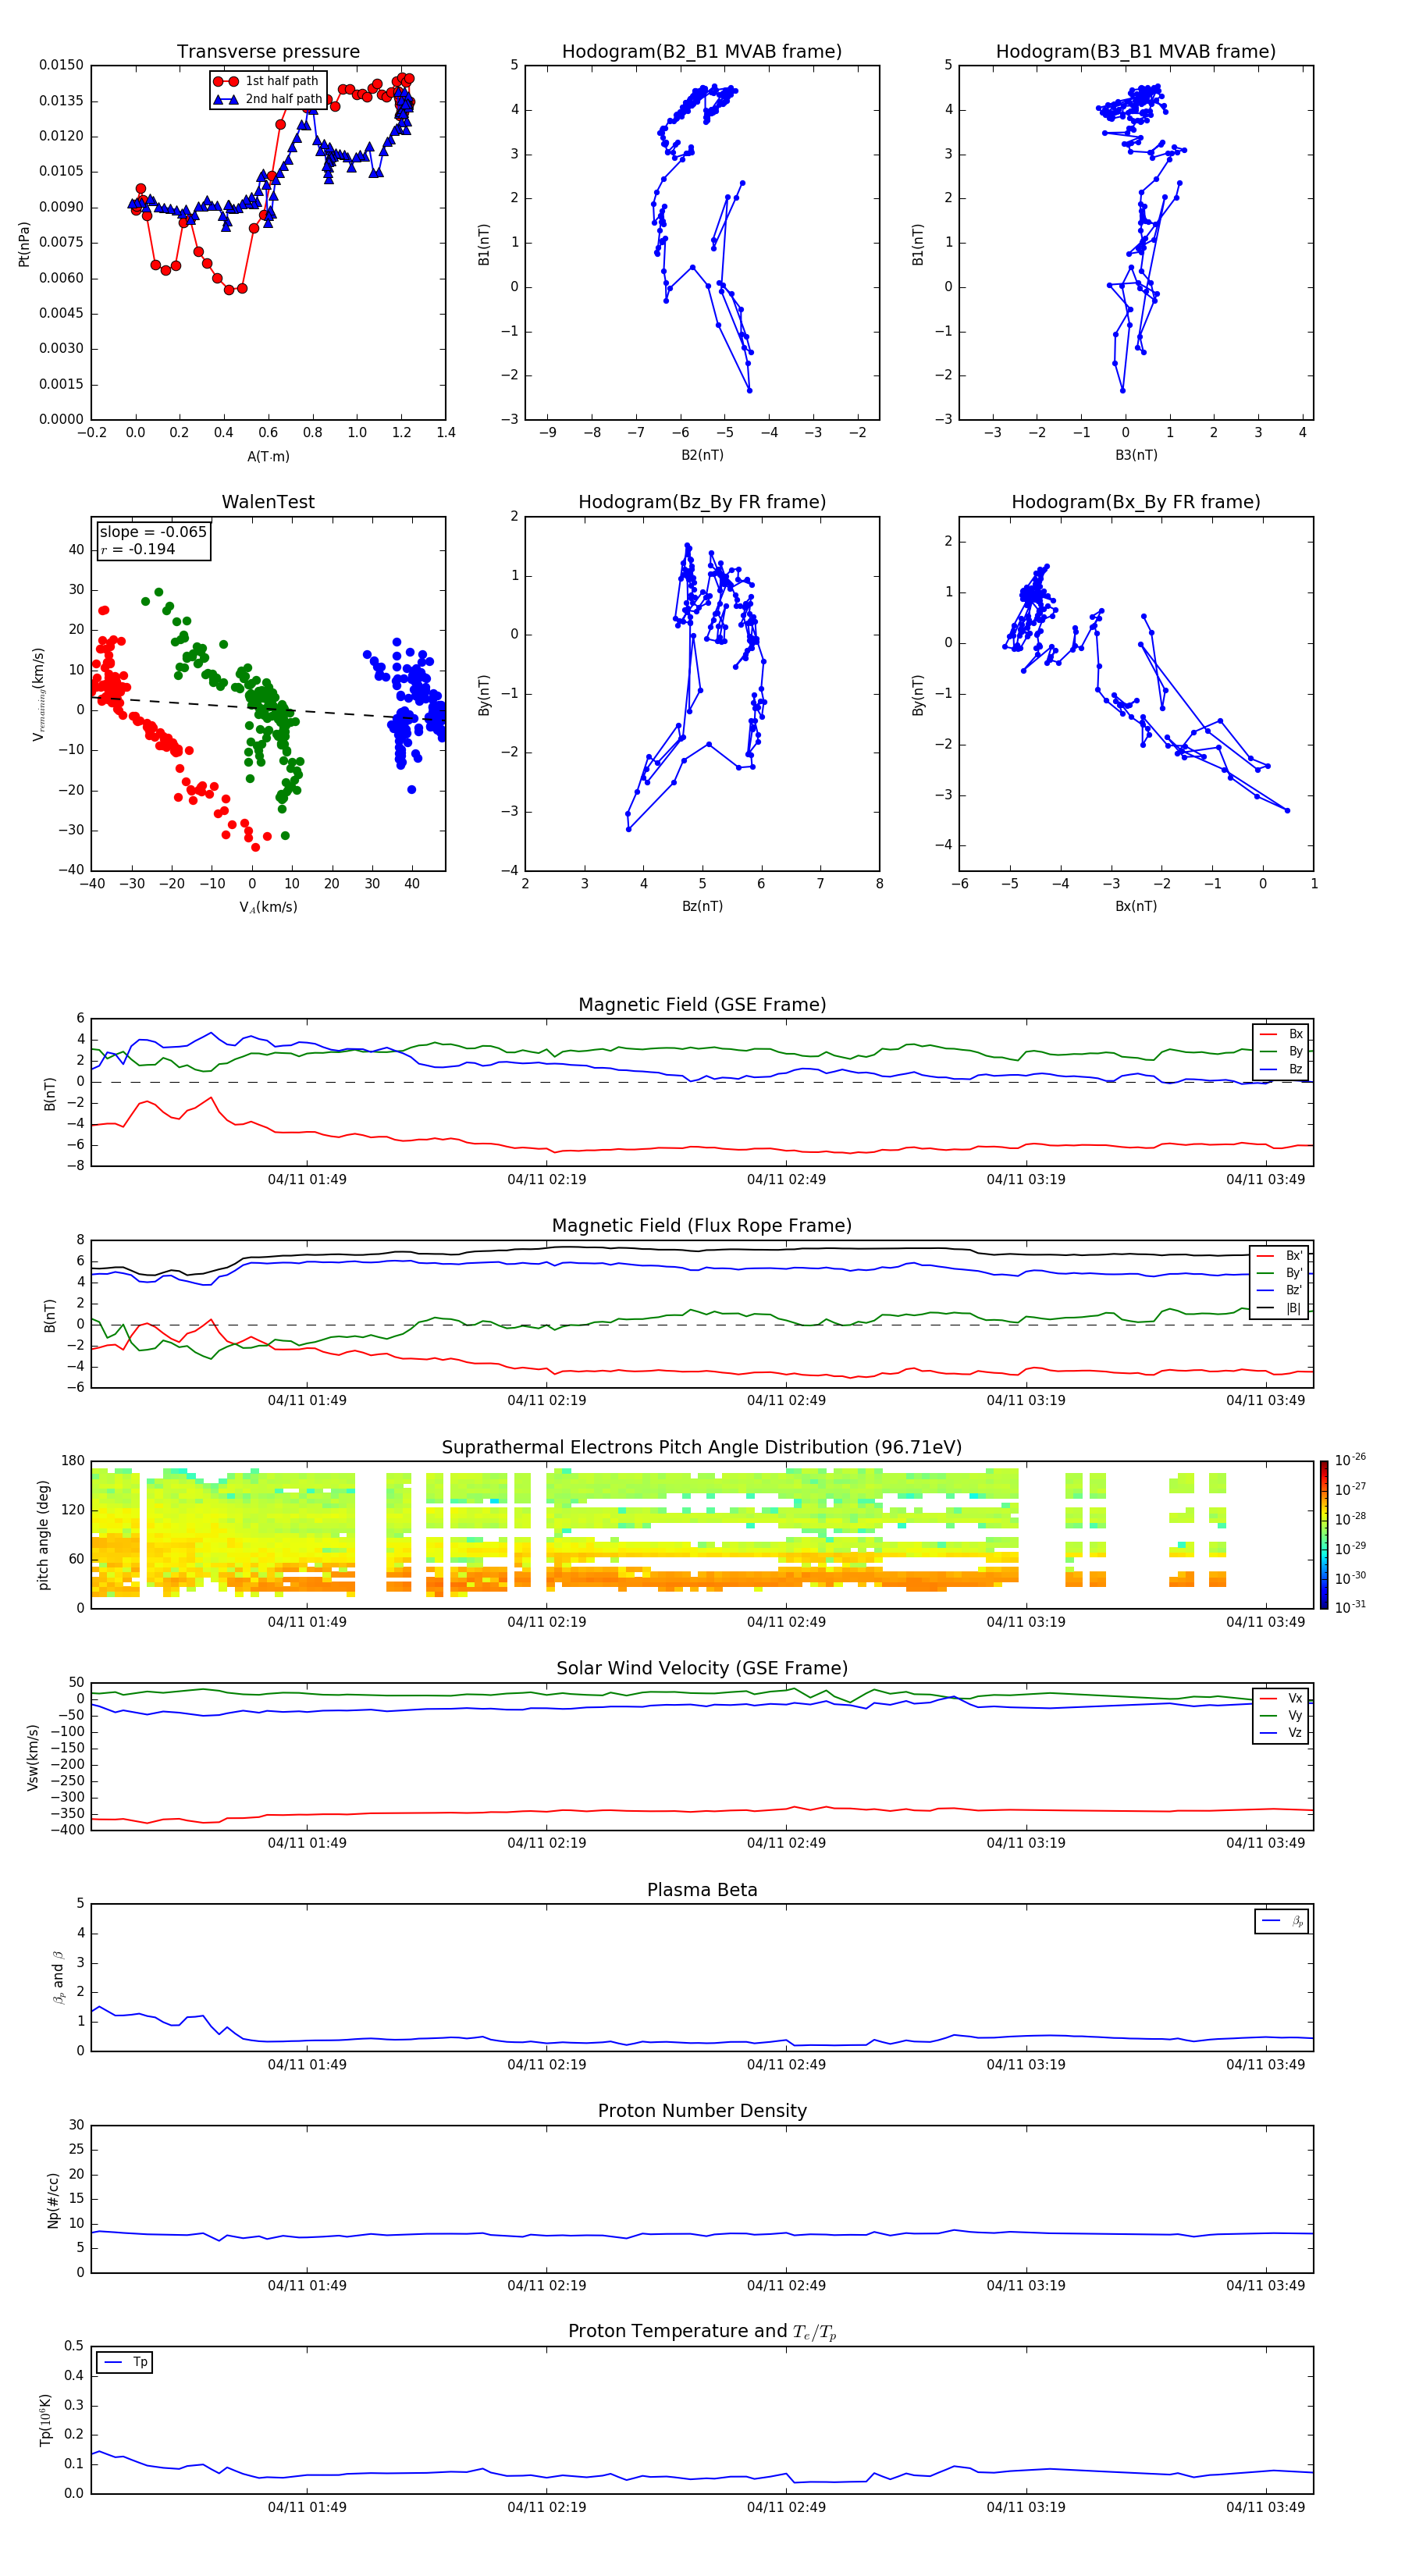Click 'V_remaining(km/s)' axis label
This screenshot has width=1405, height=2576.
coord(38,694)
